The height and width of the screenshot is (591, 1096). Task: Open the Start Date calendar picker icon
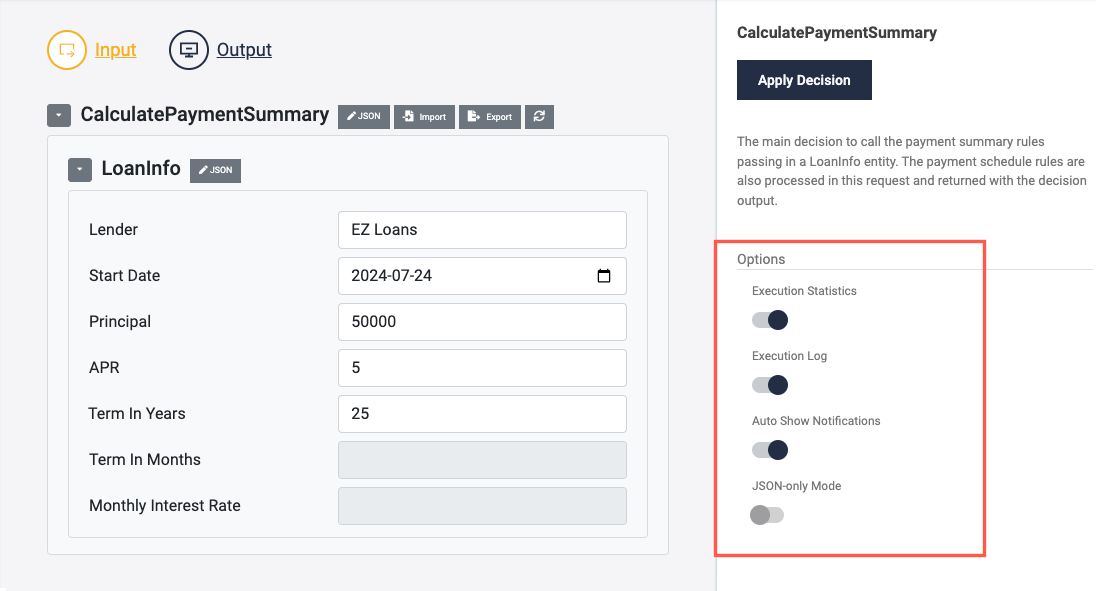604,276
